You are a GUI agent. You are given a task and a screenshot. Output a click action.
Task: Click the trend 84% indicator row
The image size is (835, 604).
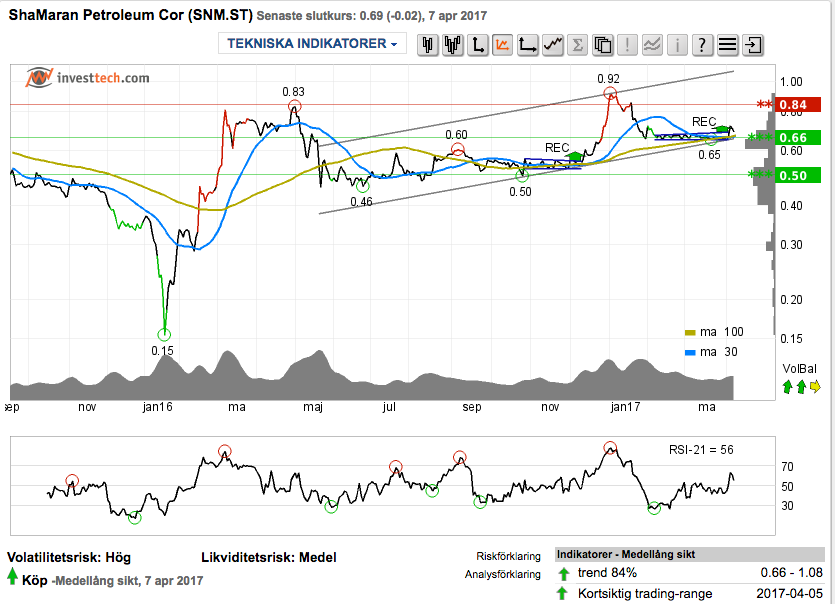point(690,573)
